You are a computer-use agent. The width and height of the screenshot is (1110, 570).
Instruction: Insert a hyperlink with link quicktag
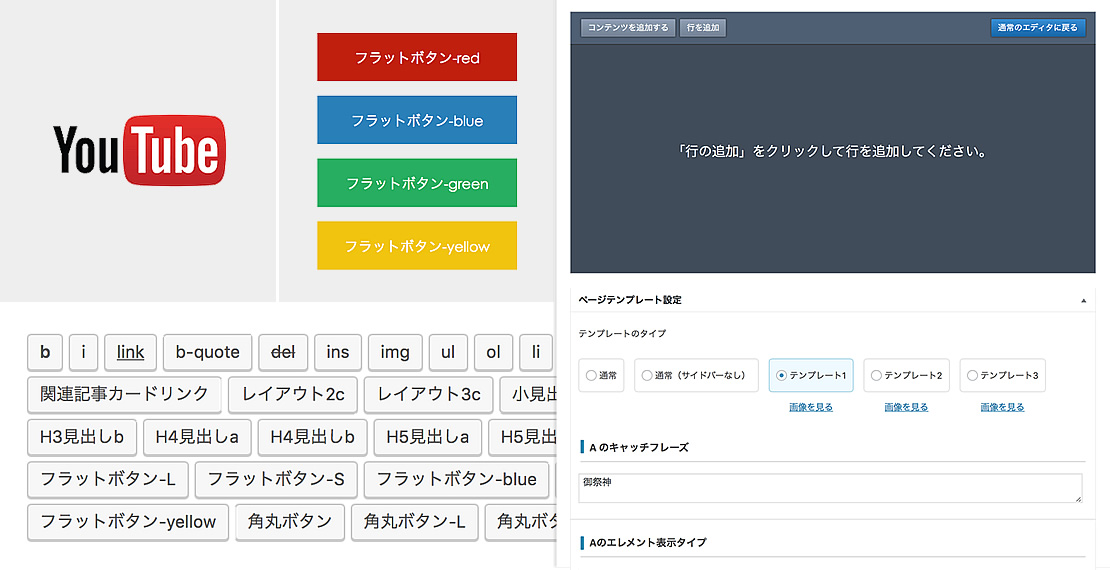tap(130, 352)
